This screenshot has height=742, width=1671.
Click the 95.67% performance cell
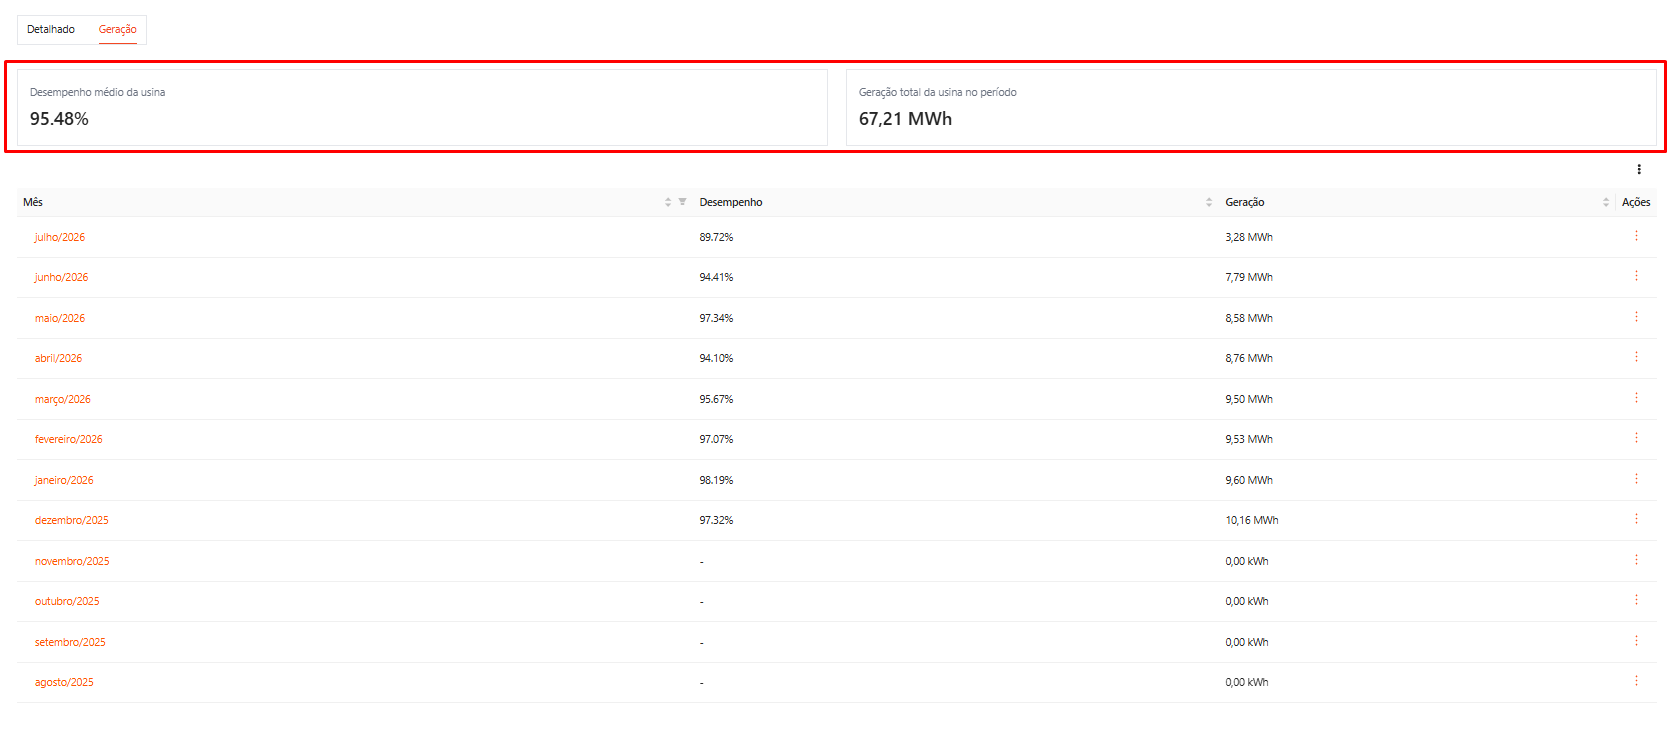coord(716,400)
